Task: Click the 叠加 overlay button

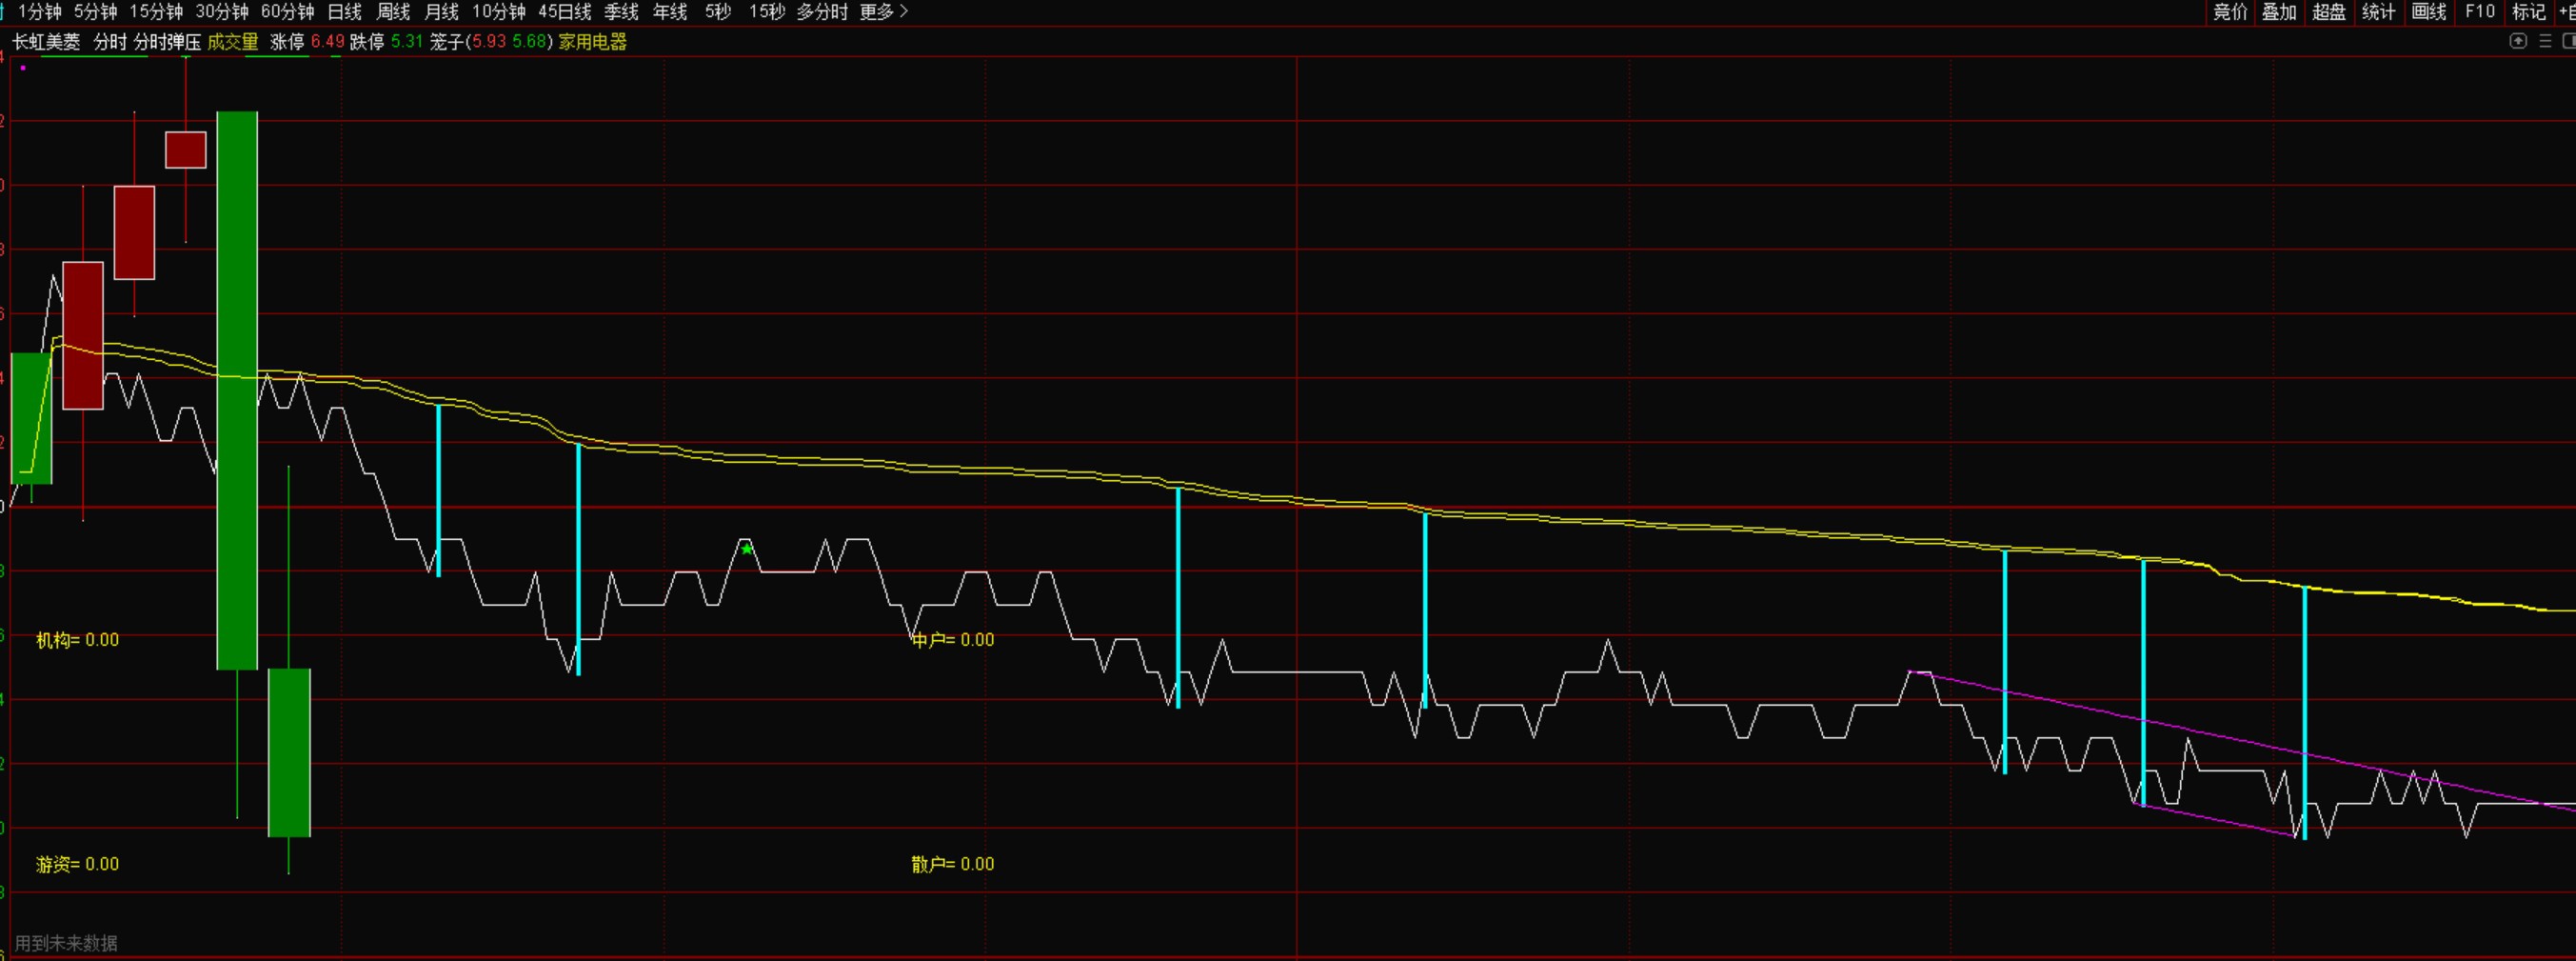Action: click(2279, 12)
